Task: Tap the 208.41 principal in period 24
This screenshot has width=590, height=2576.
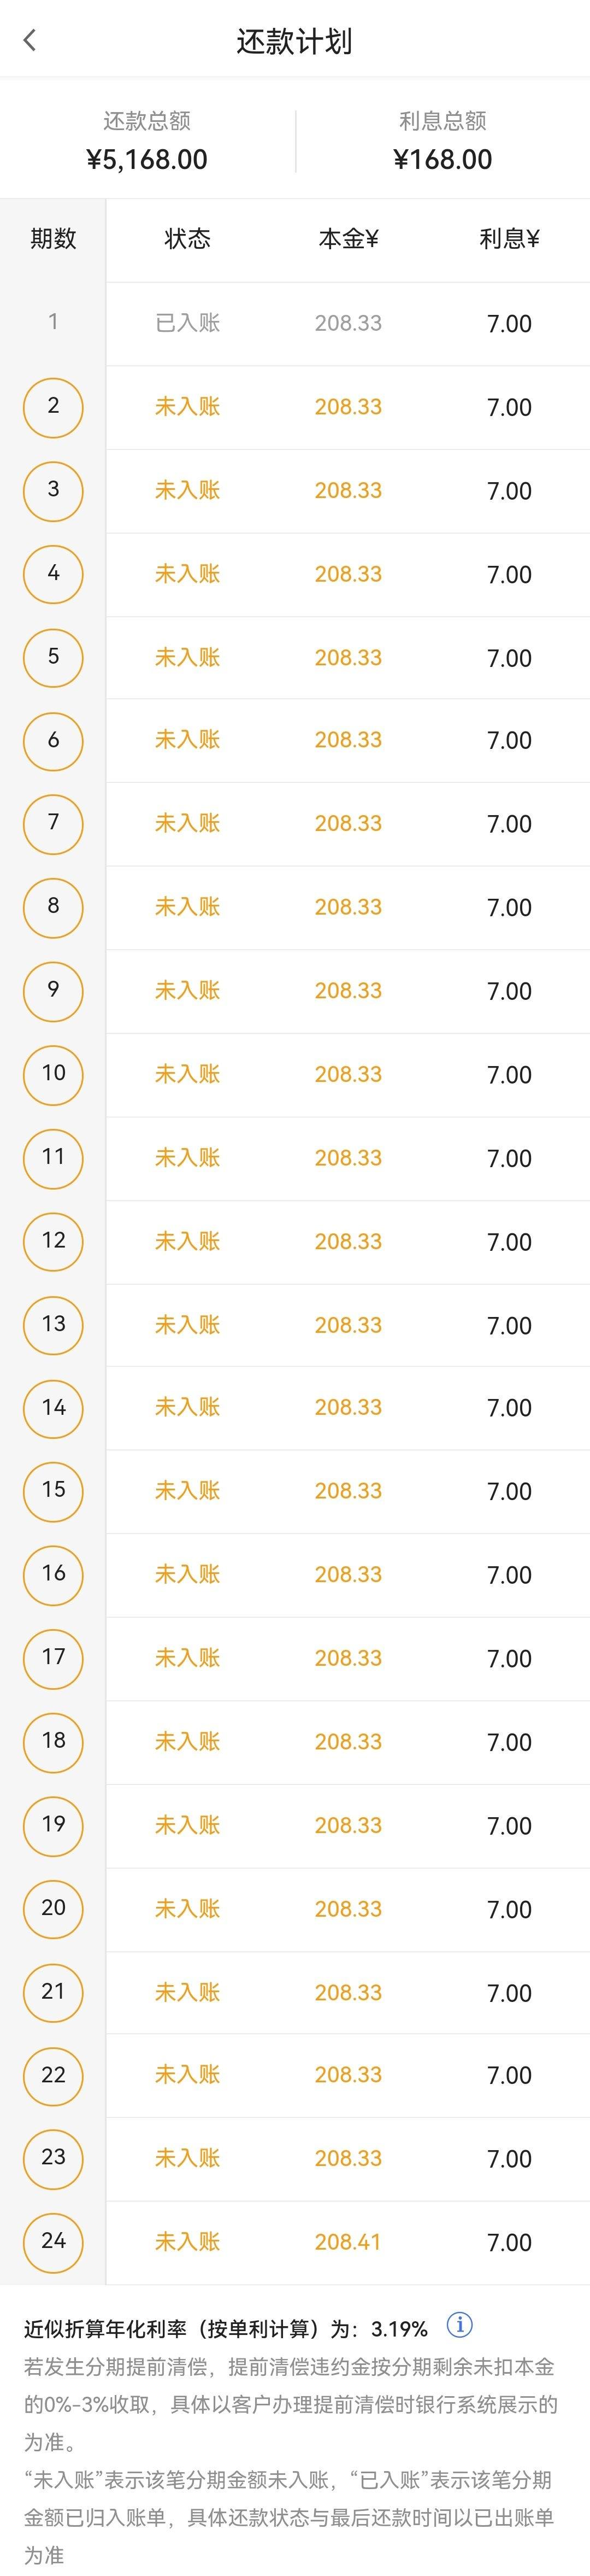Action: 348,2242
